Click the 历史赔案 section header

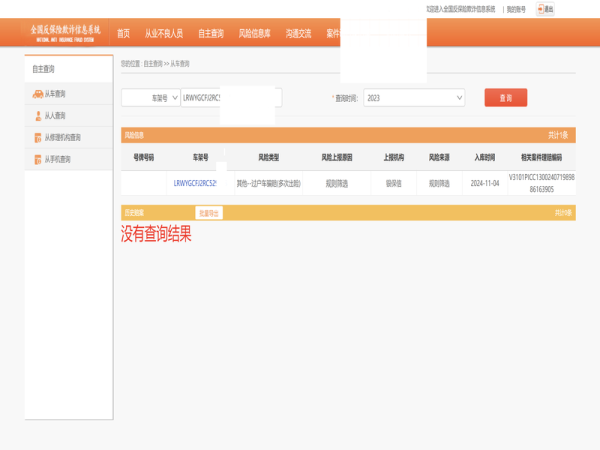click(134, 213)
